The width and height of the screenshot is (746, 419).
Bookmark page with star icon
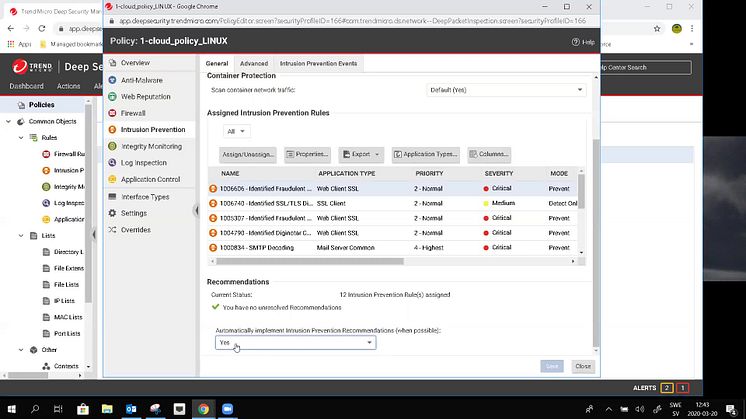tap(657, 29)
